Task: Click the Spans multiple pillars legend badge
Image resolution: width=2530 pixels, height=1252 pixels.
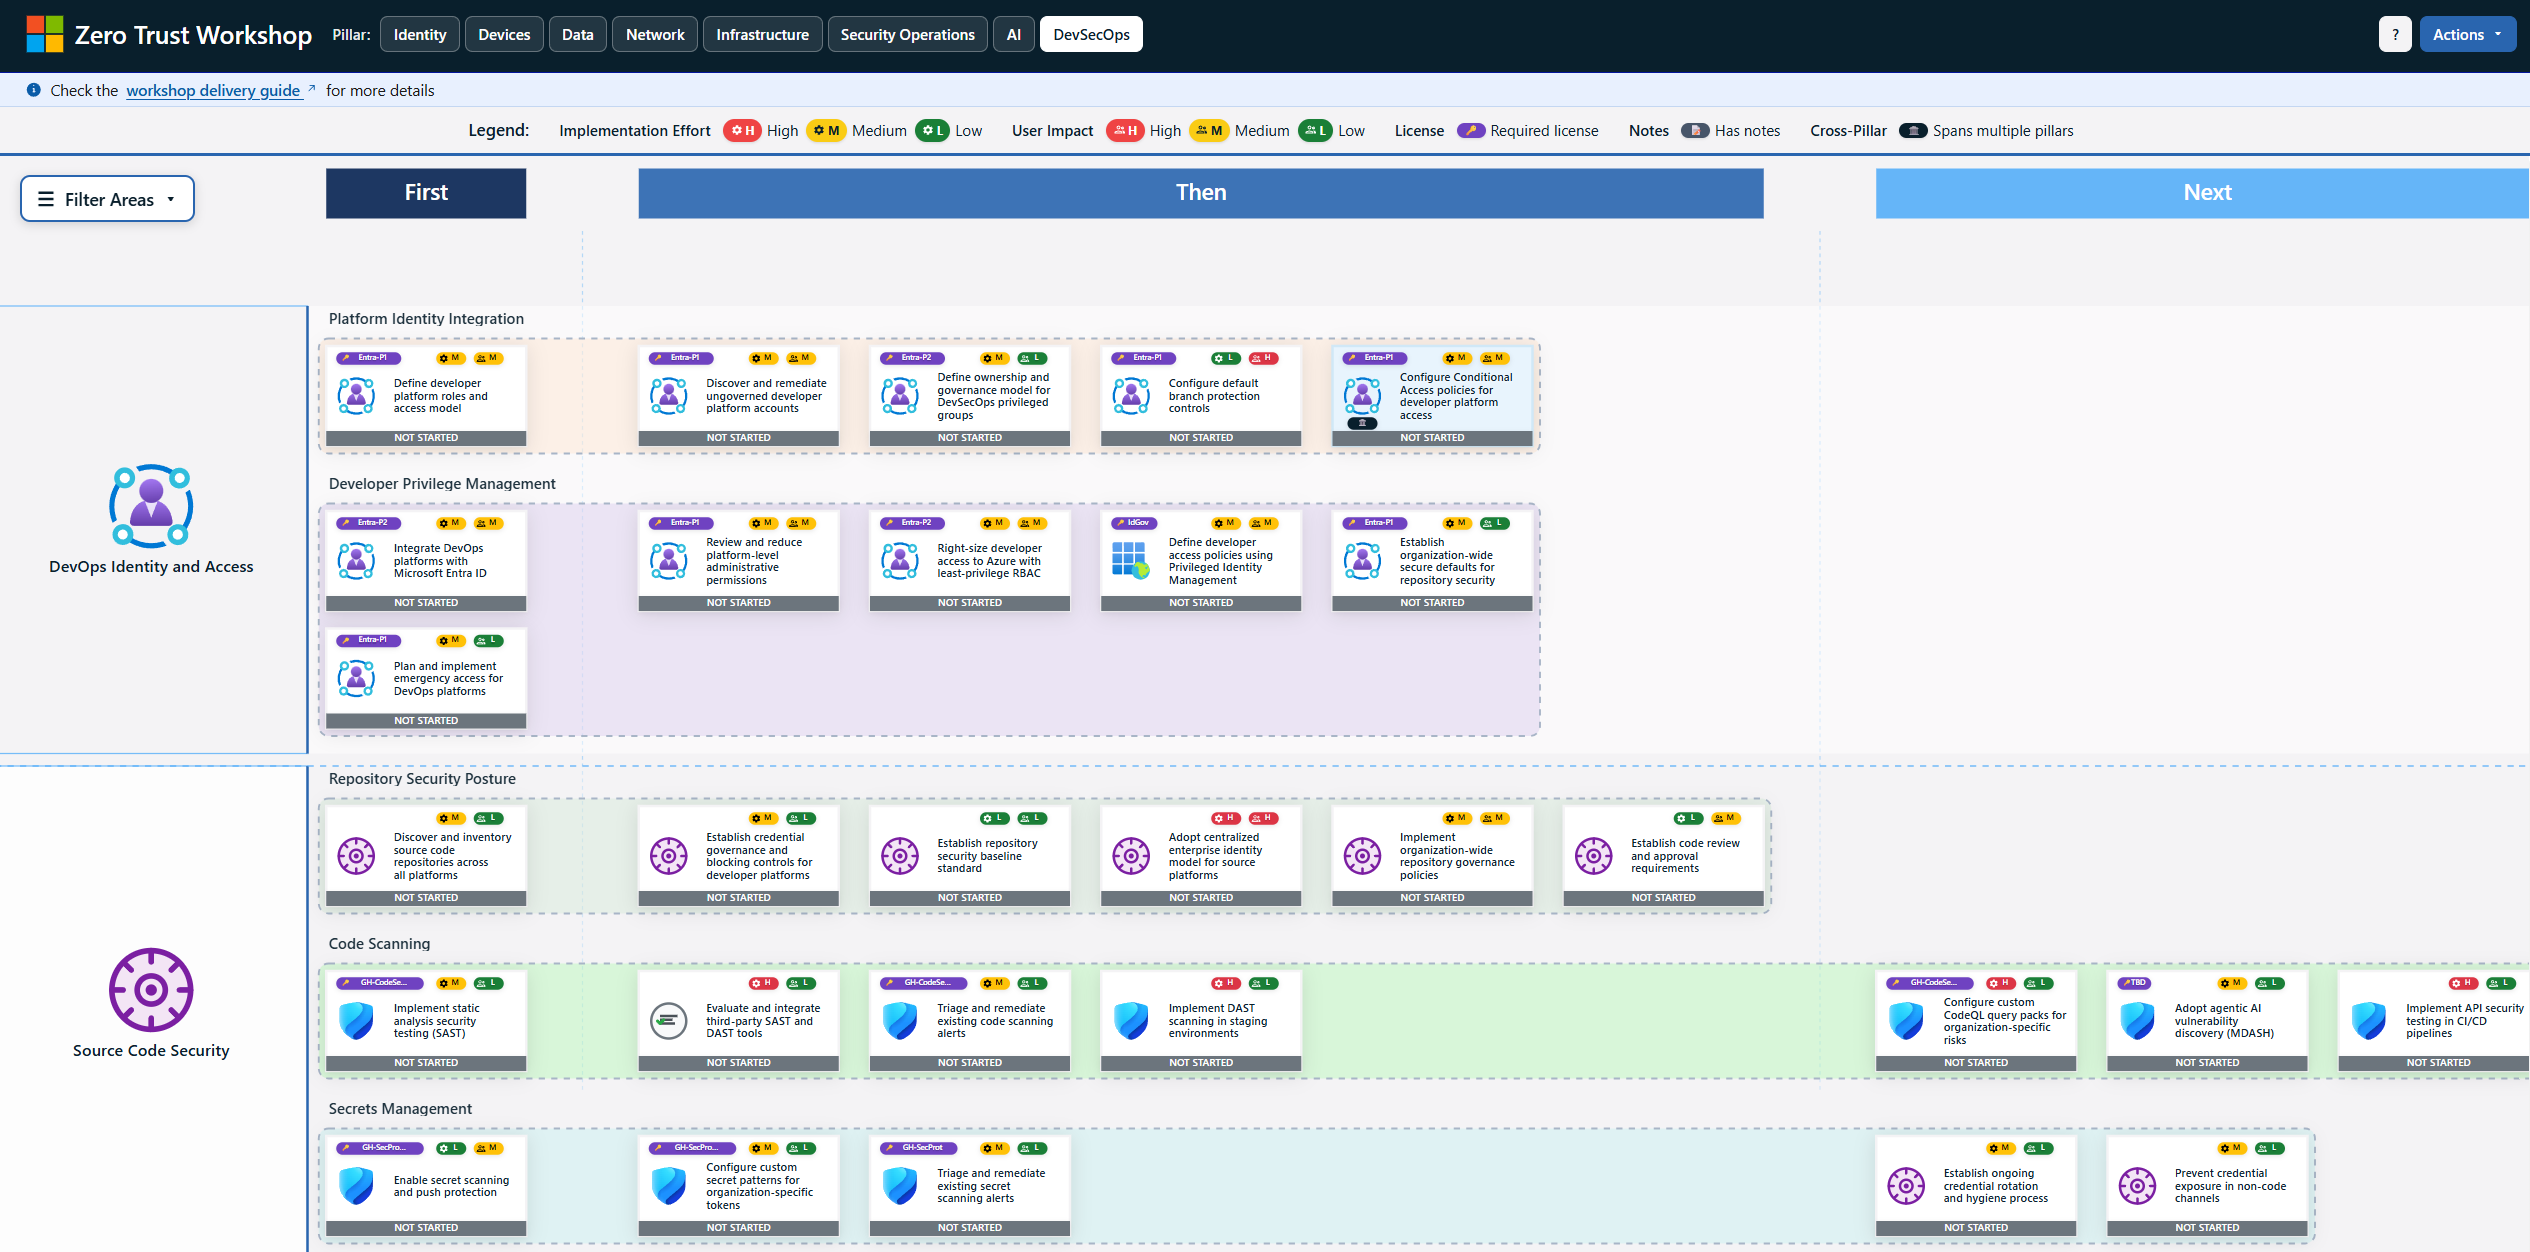Action: (x=1913, y=131)
